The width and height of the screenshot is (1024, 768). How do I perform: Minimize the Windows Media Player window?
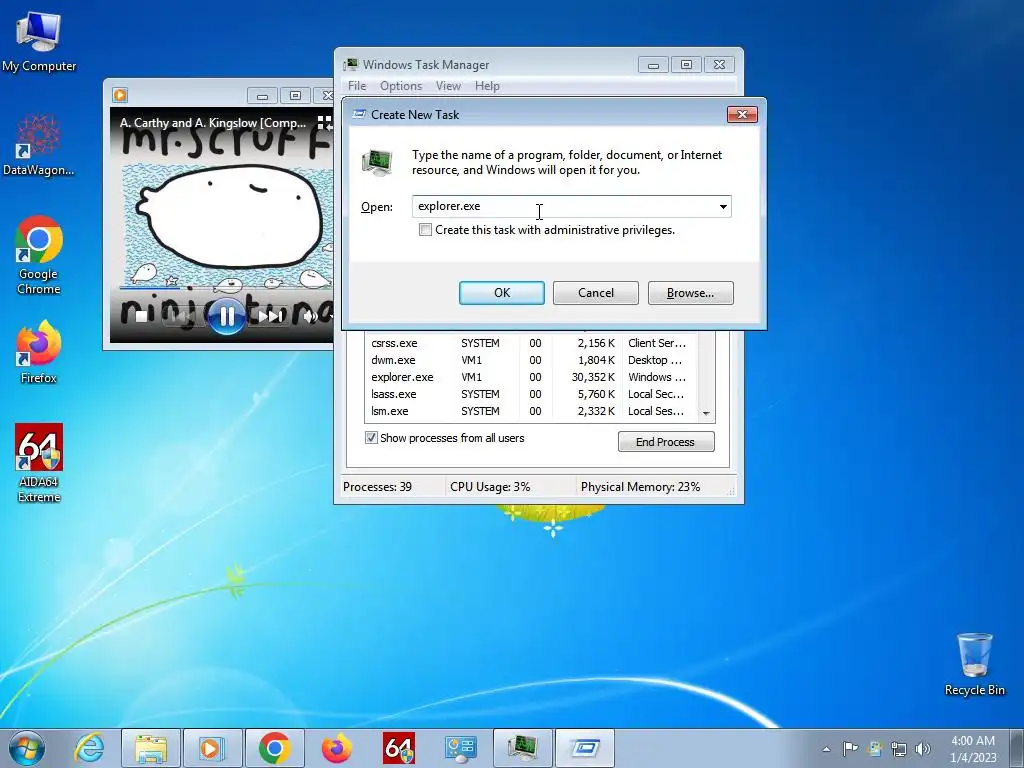(263, 95)
